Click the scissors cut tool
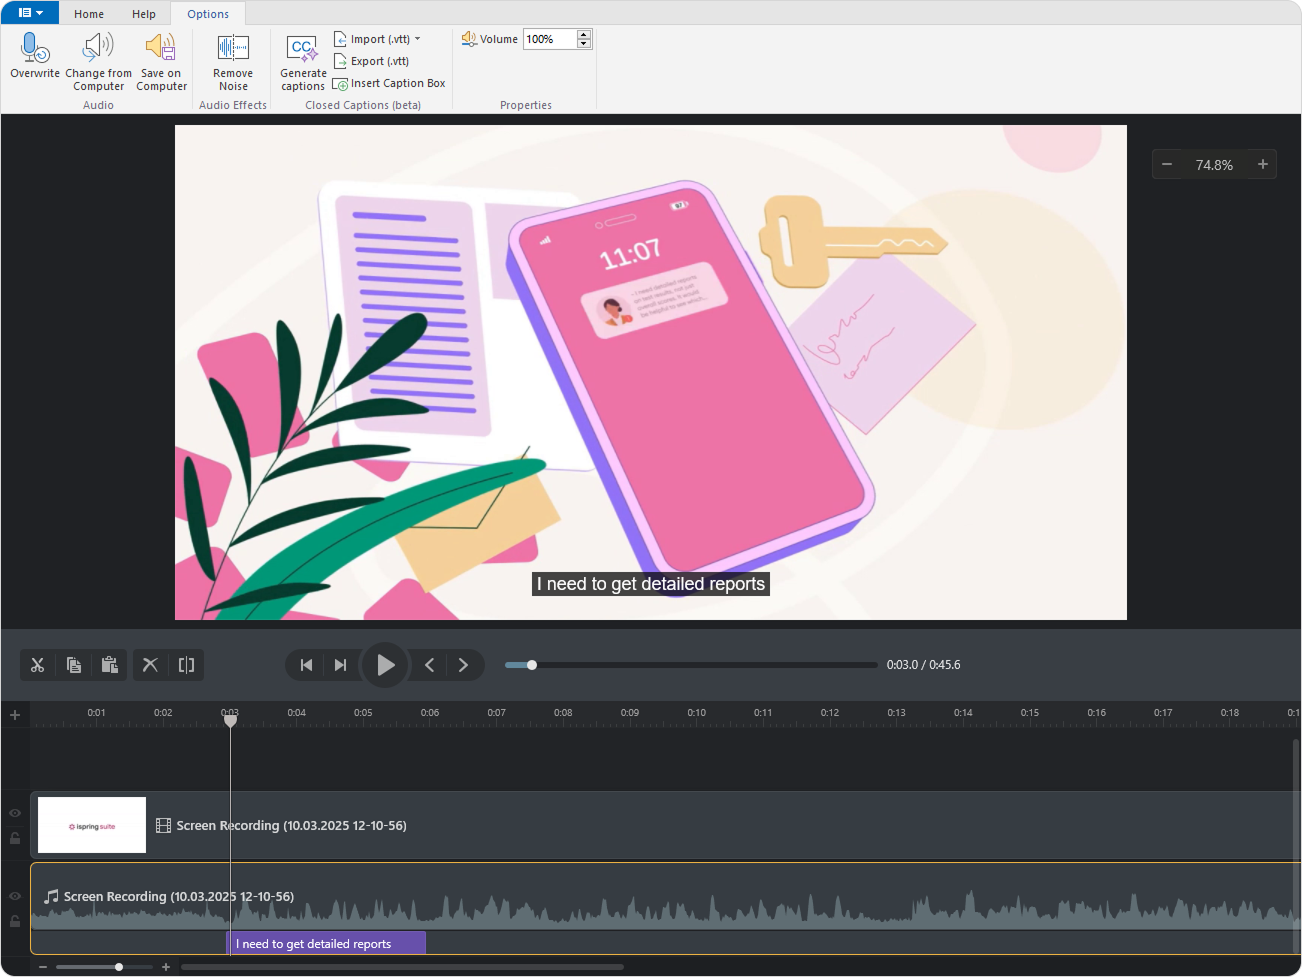The height and width of the screenshot is (977, 1302). [38, 665]
